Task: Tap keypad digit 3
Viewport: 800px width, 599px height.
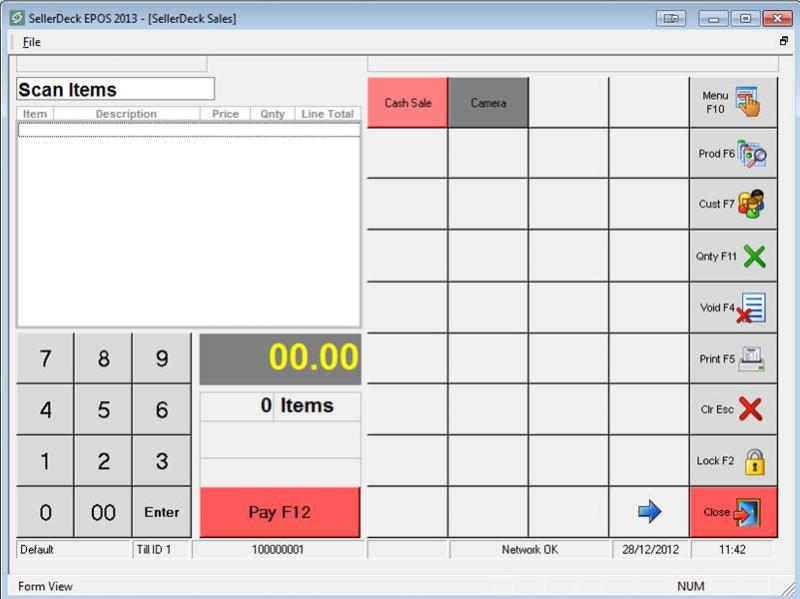Action: 162,461
